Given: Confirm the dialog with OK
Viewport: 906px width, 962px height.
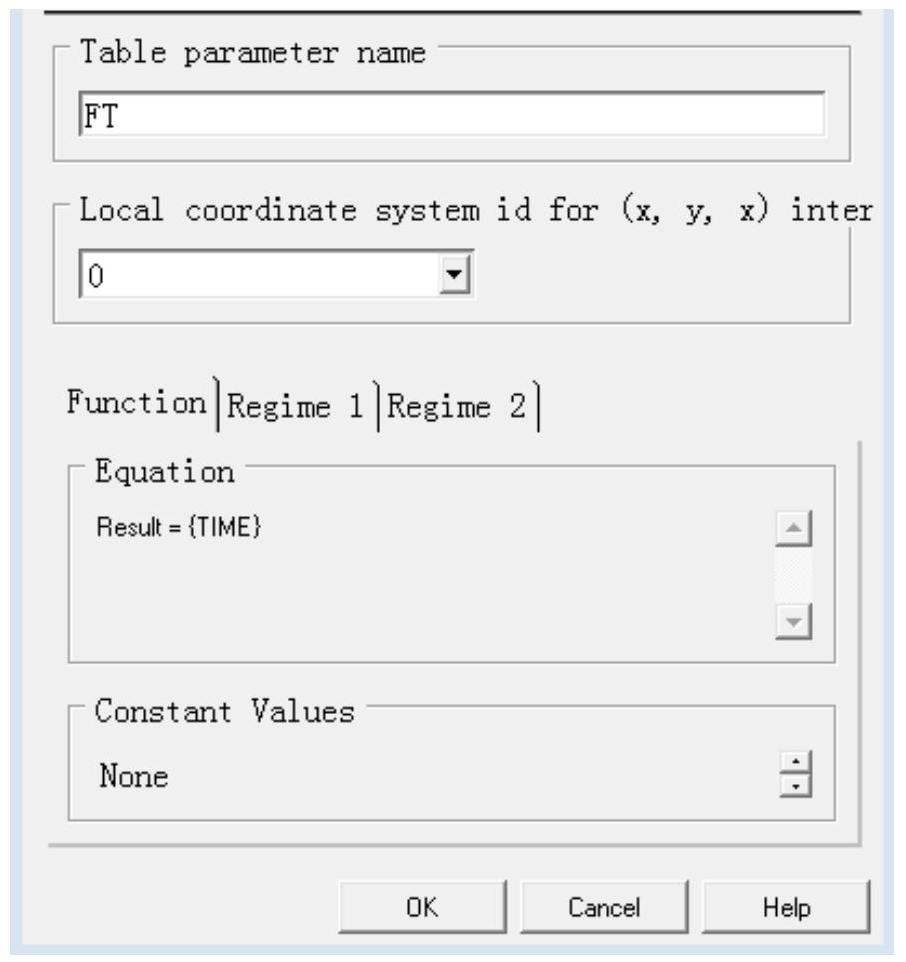Looking at the screenshot, I should click(421, 907).
